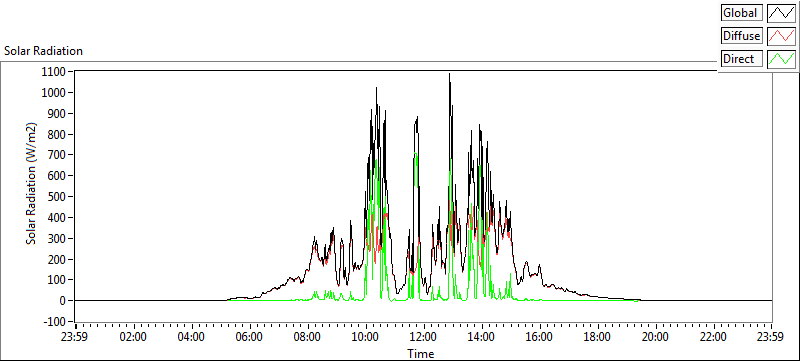Click the Solar Radiation chart title
Viewport: 800px width, 361px height.
coord(43,51)
